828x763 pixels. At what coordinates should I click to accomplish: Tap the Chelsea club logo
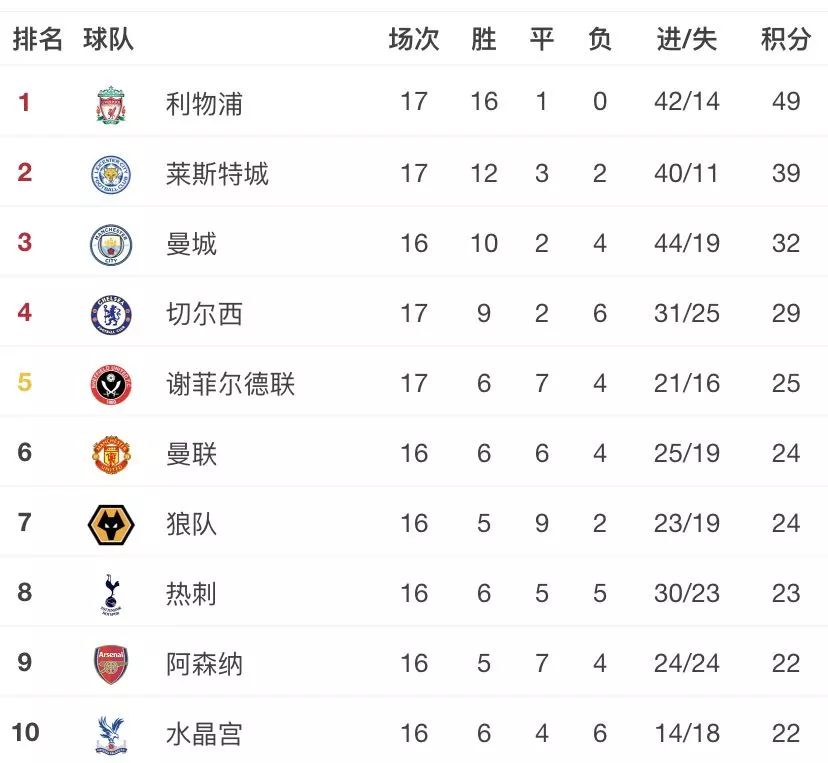111,315
